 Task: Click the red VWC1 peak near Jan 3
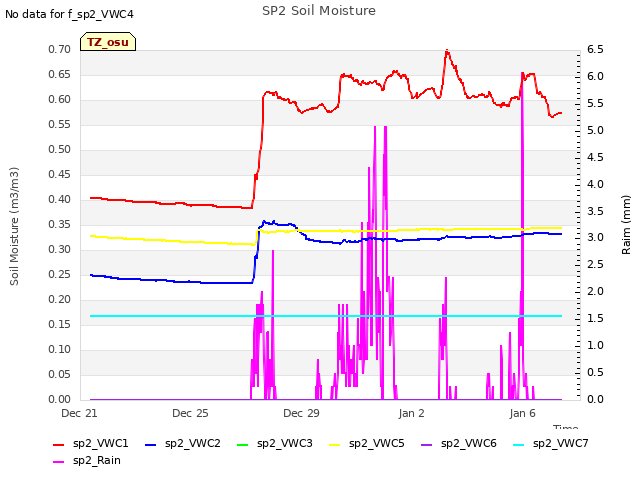pos(447,51)
